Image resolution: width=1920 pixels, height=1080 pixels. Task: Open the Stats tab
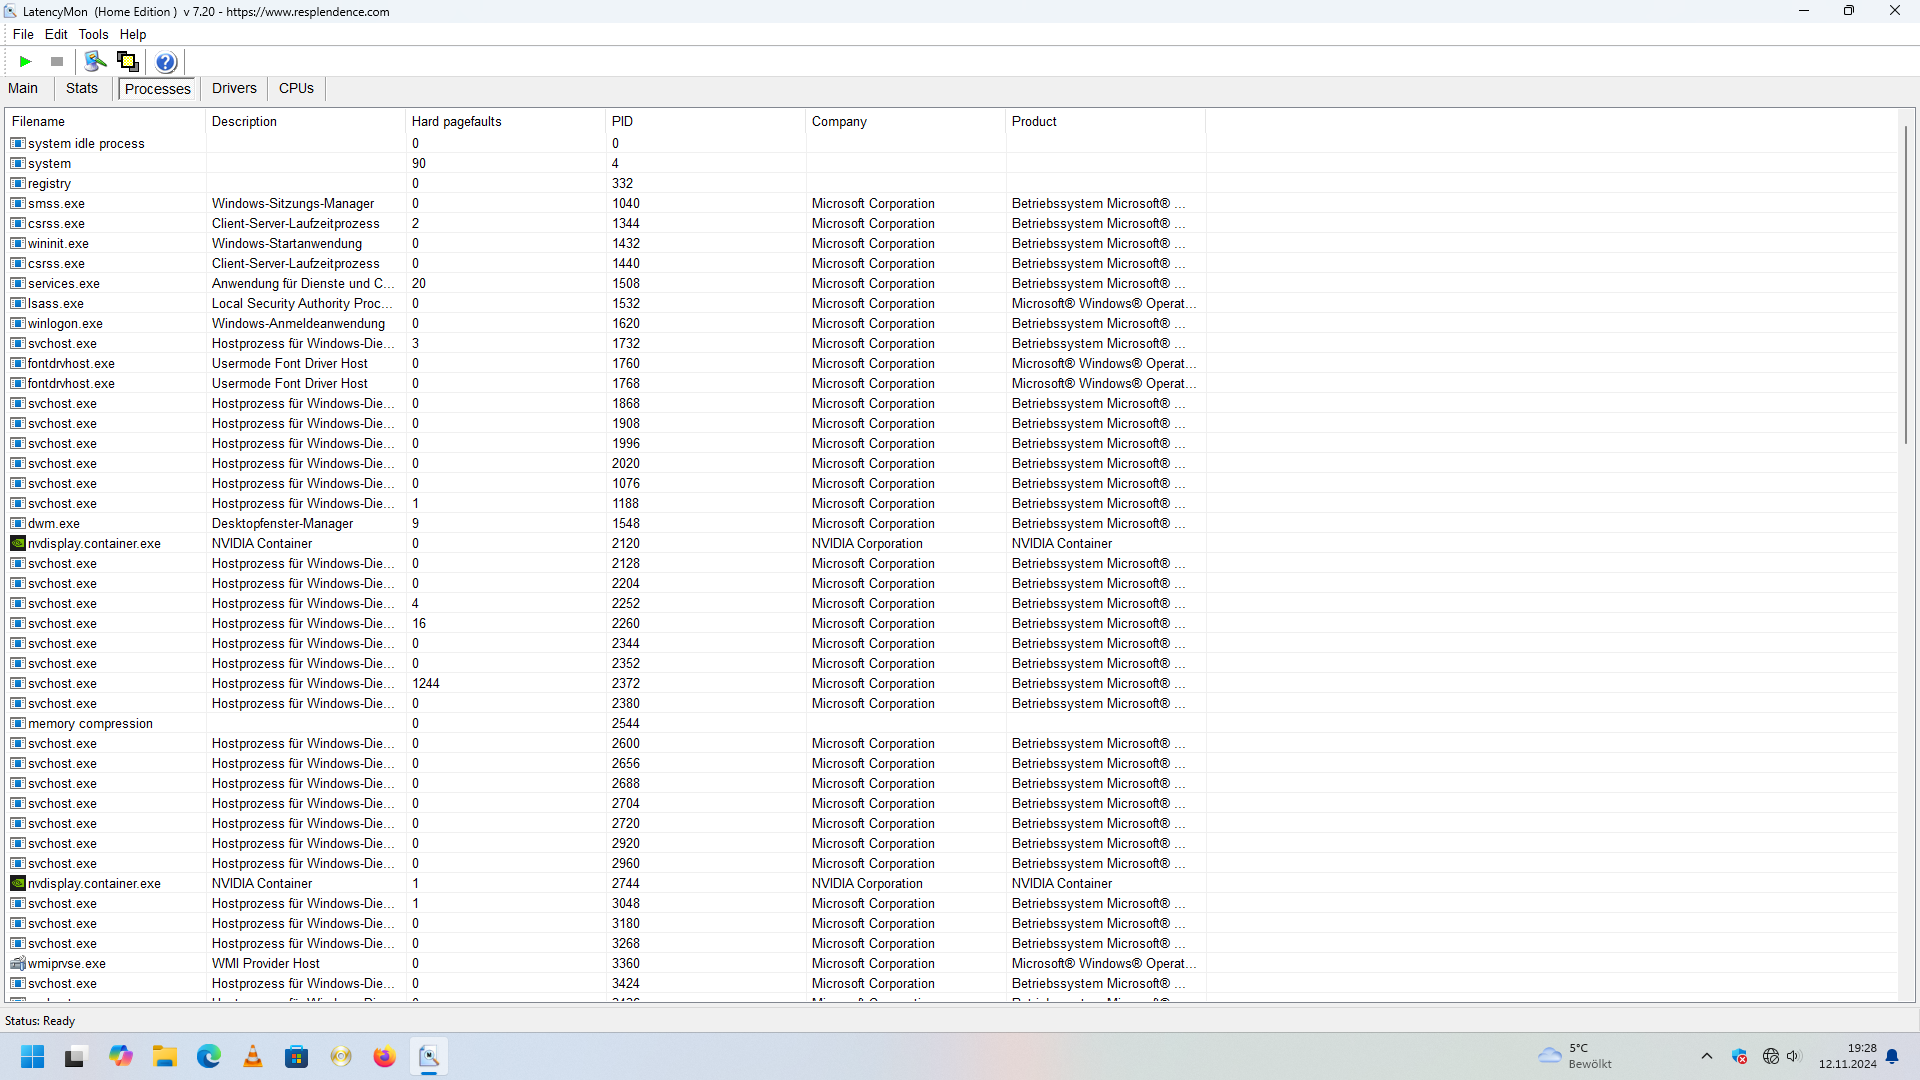point(82,89)
